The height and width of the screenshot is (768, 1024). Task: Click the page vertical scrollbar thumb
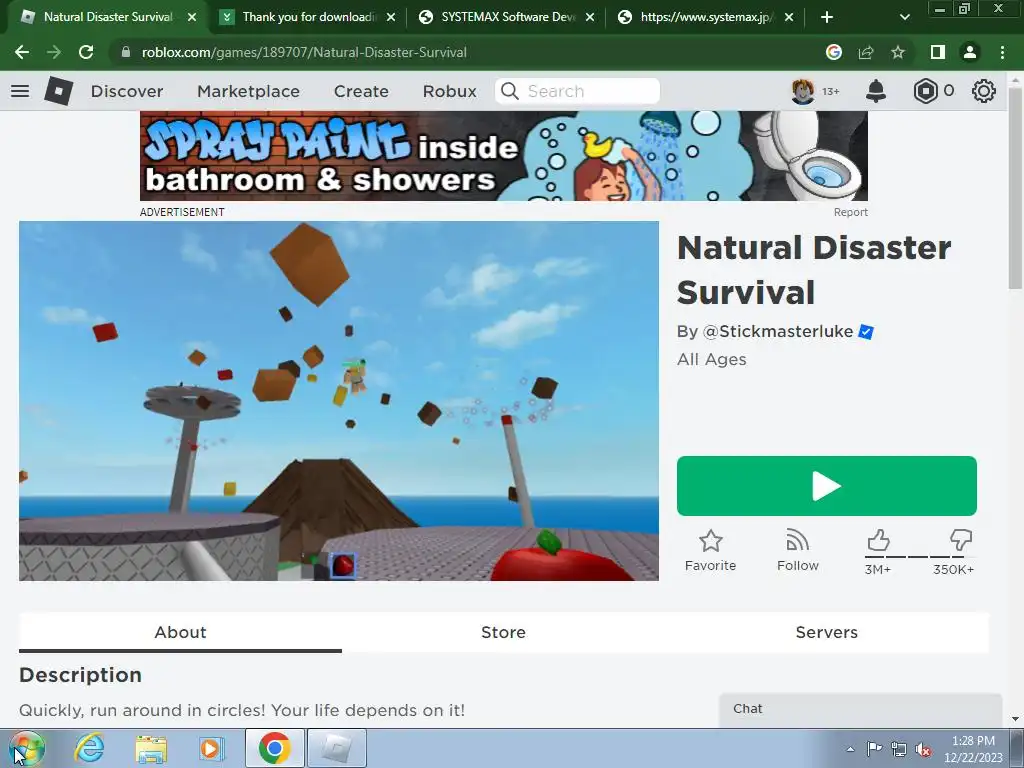click(x=1015, y=187)
